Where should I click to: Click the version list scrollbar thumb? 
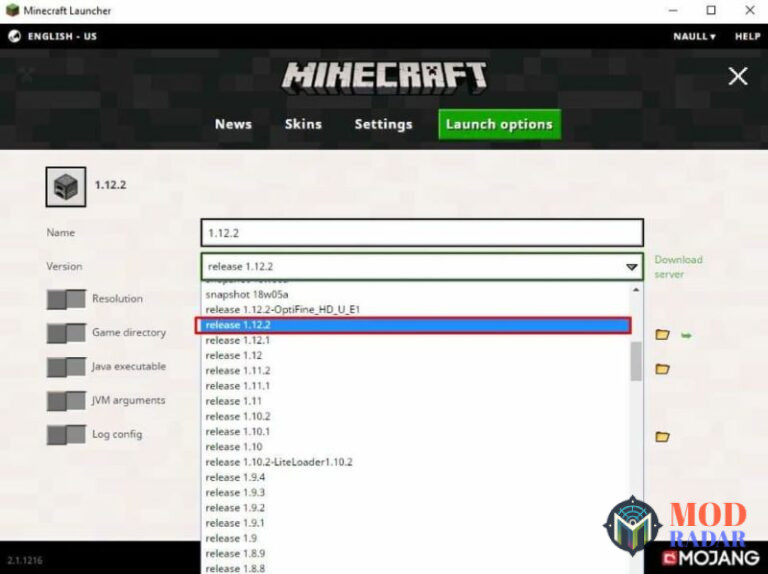point(636,361)
